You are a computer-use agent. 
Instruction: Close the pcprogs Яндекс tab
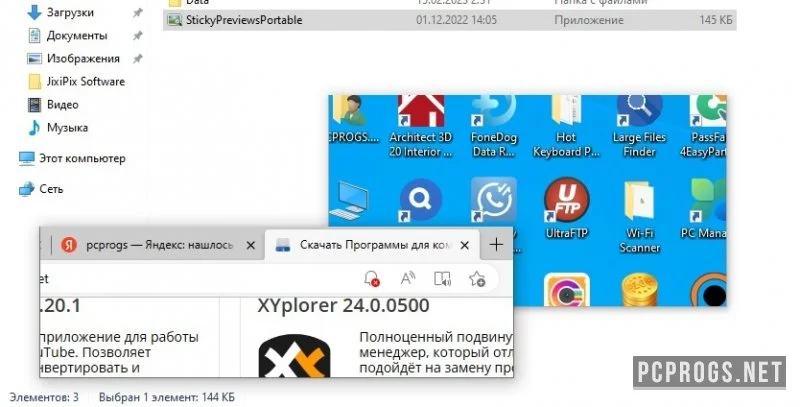point(251,245)
